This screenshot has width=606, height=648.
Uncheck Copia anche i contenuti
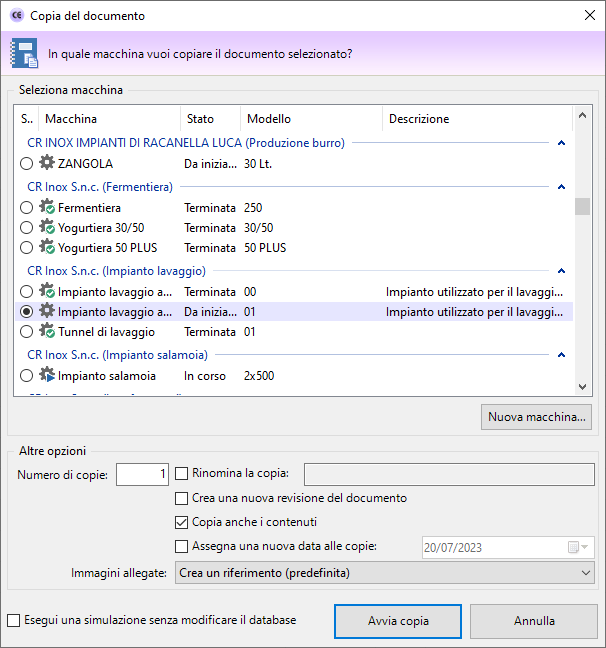182,522
